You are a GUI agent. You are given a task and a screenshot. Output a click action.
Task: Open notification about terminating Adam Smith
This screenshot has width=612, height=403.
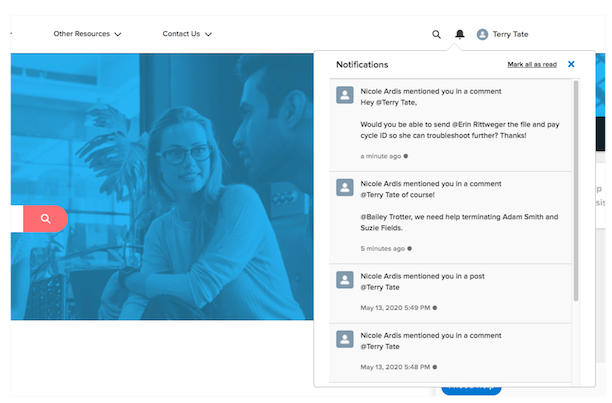point(450,218)
